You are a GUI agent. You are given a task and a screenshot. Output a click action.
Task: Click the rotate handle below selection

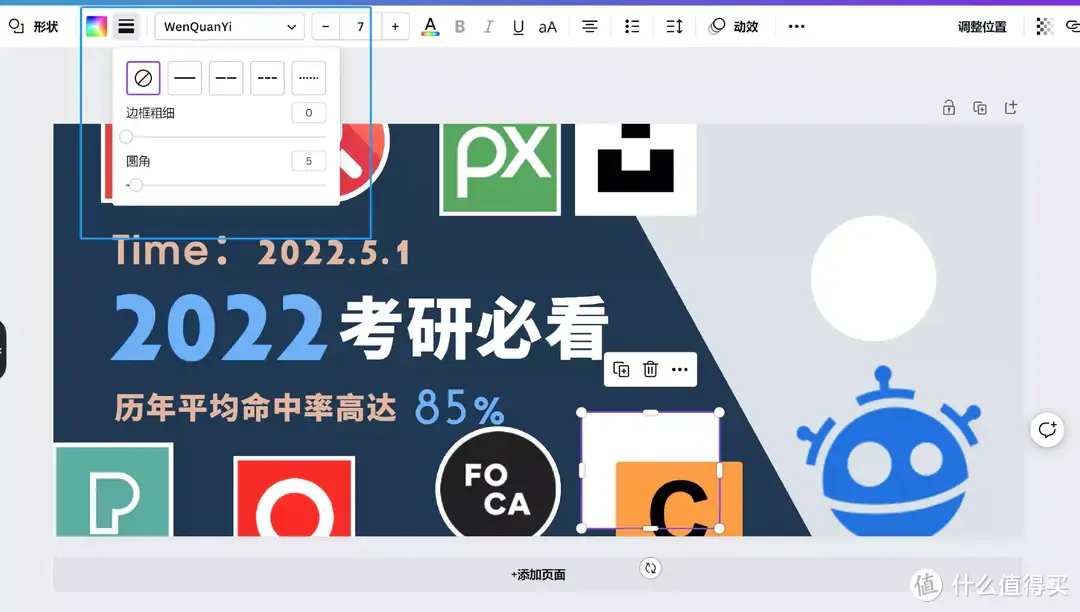pos(650,568)
